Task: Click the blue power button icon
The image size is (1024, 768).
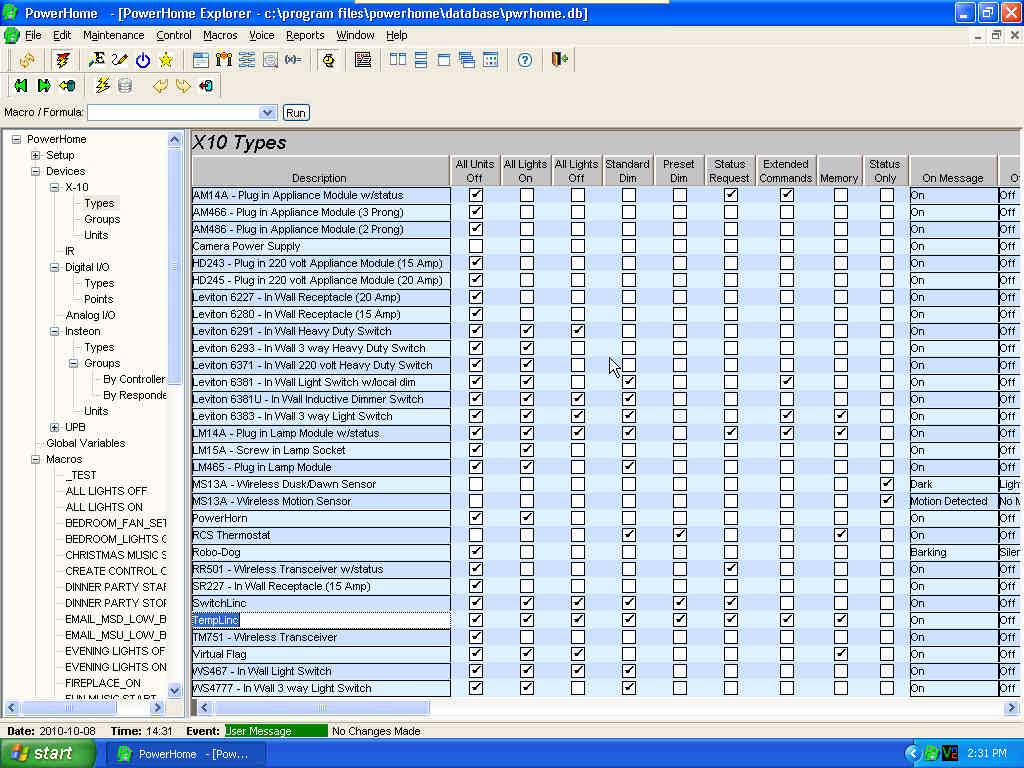Action: point(142,60)
